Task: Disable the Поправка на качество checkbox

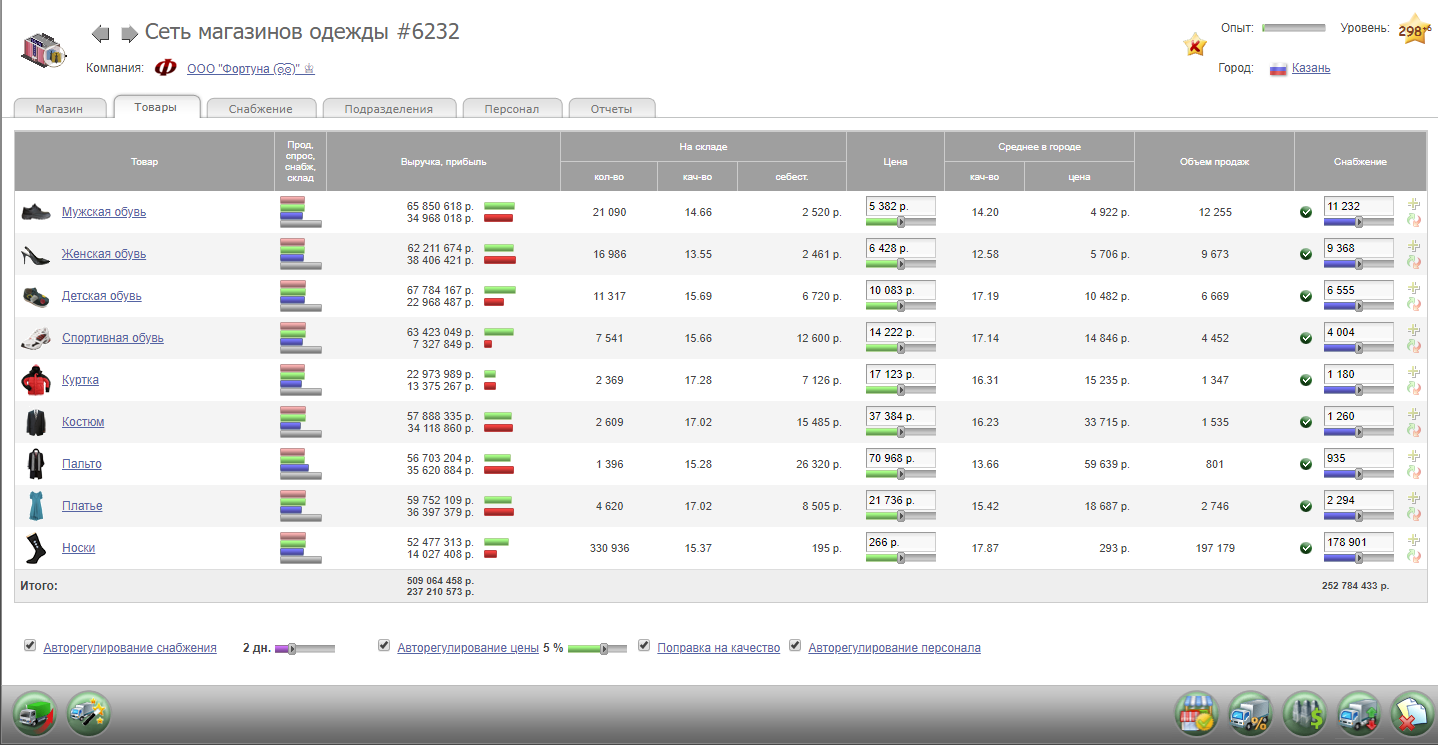Action: tap(644, 646)
